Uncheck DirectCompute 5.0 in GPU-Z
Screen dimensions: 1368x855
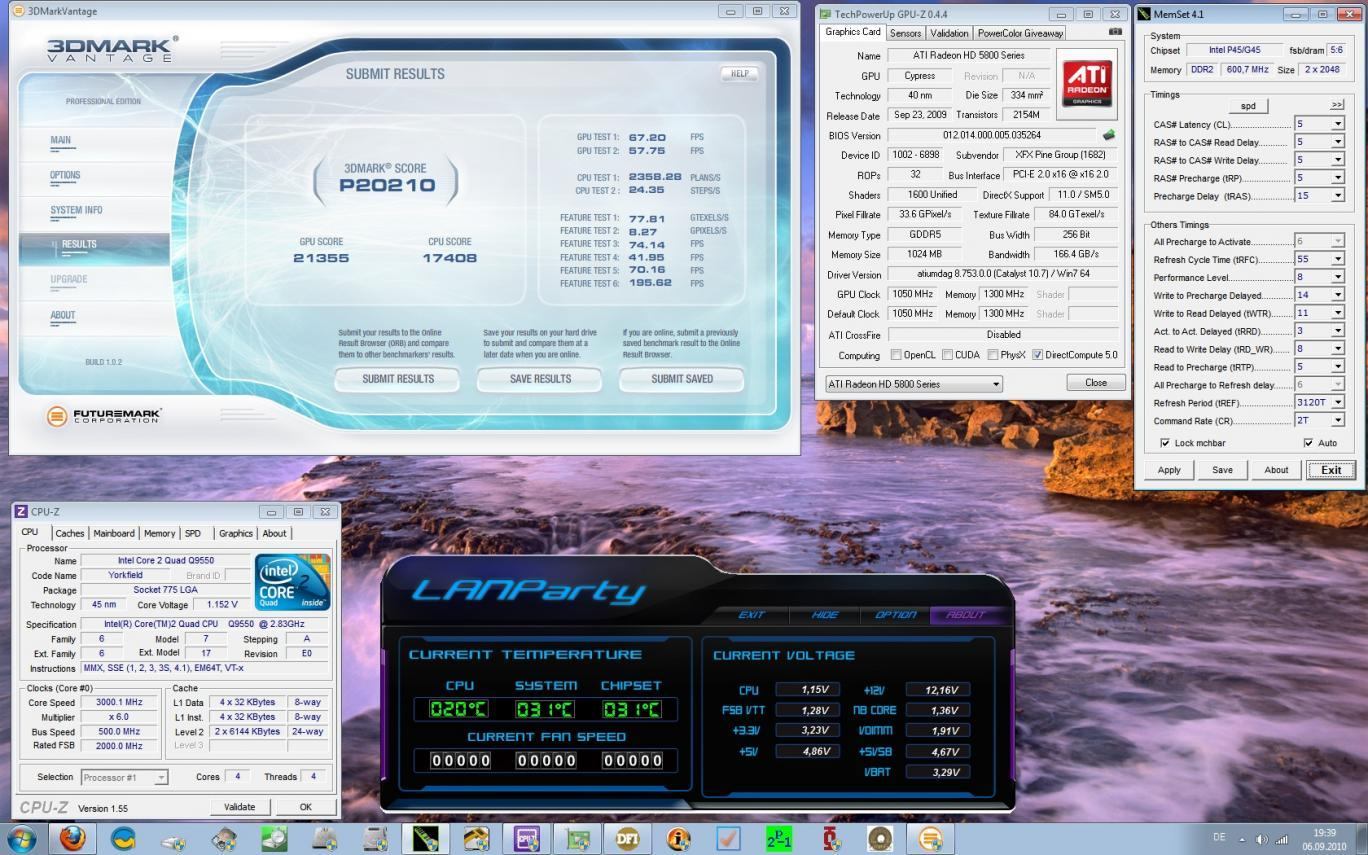pyautogui.click(x=1038, y=355)
